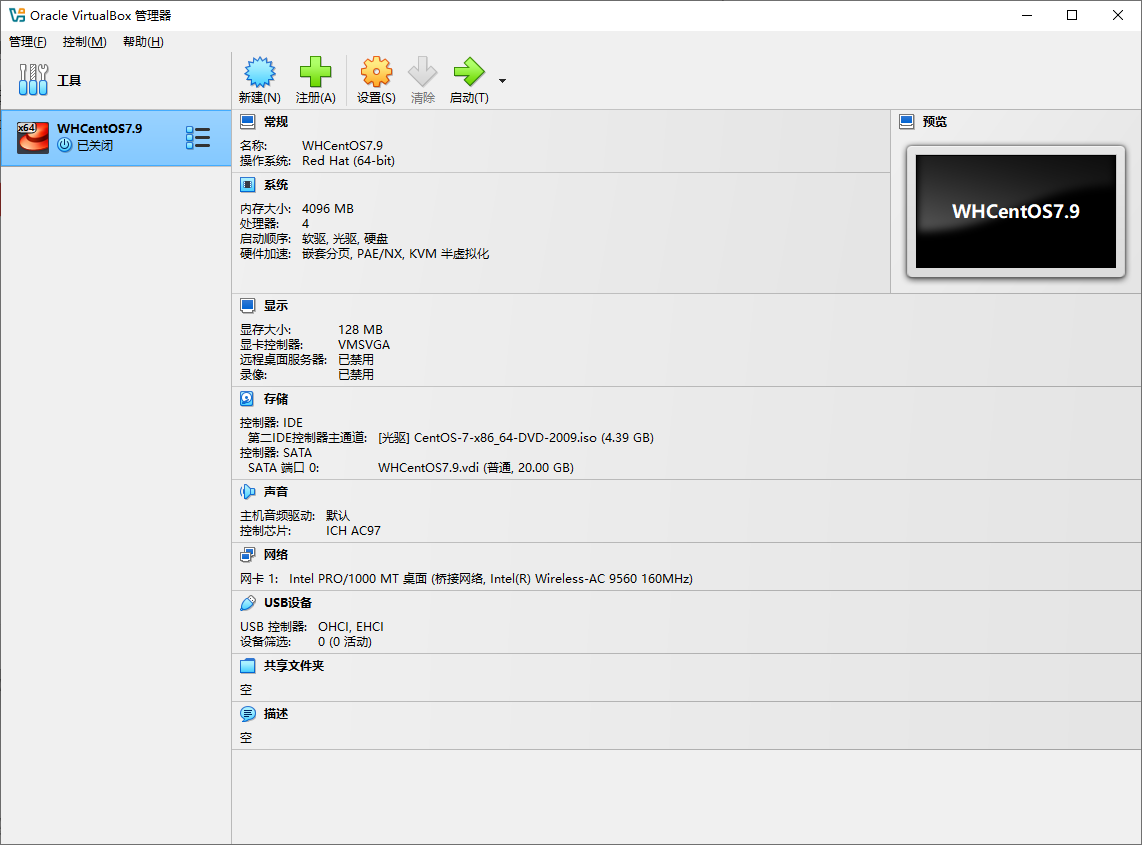Open the 显示 section header link
The width and height of the screenshot is (1142, 845).
coord(276,306)
